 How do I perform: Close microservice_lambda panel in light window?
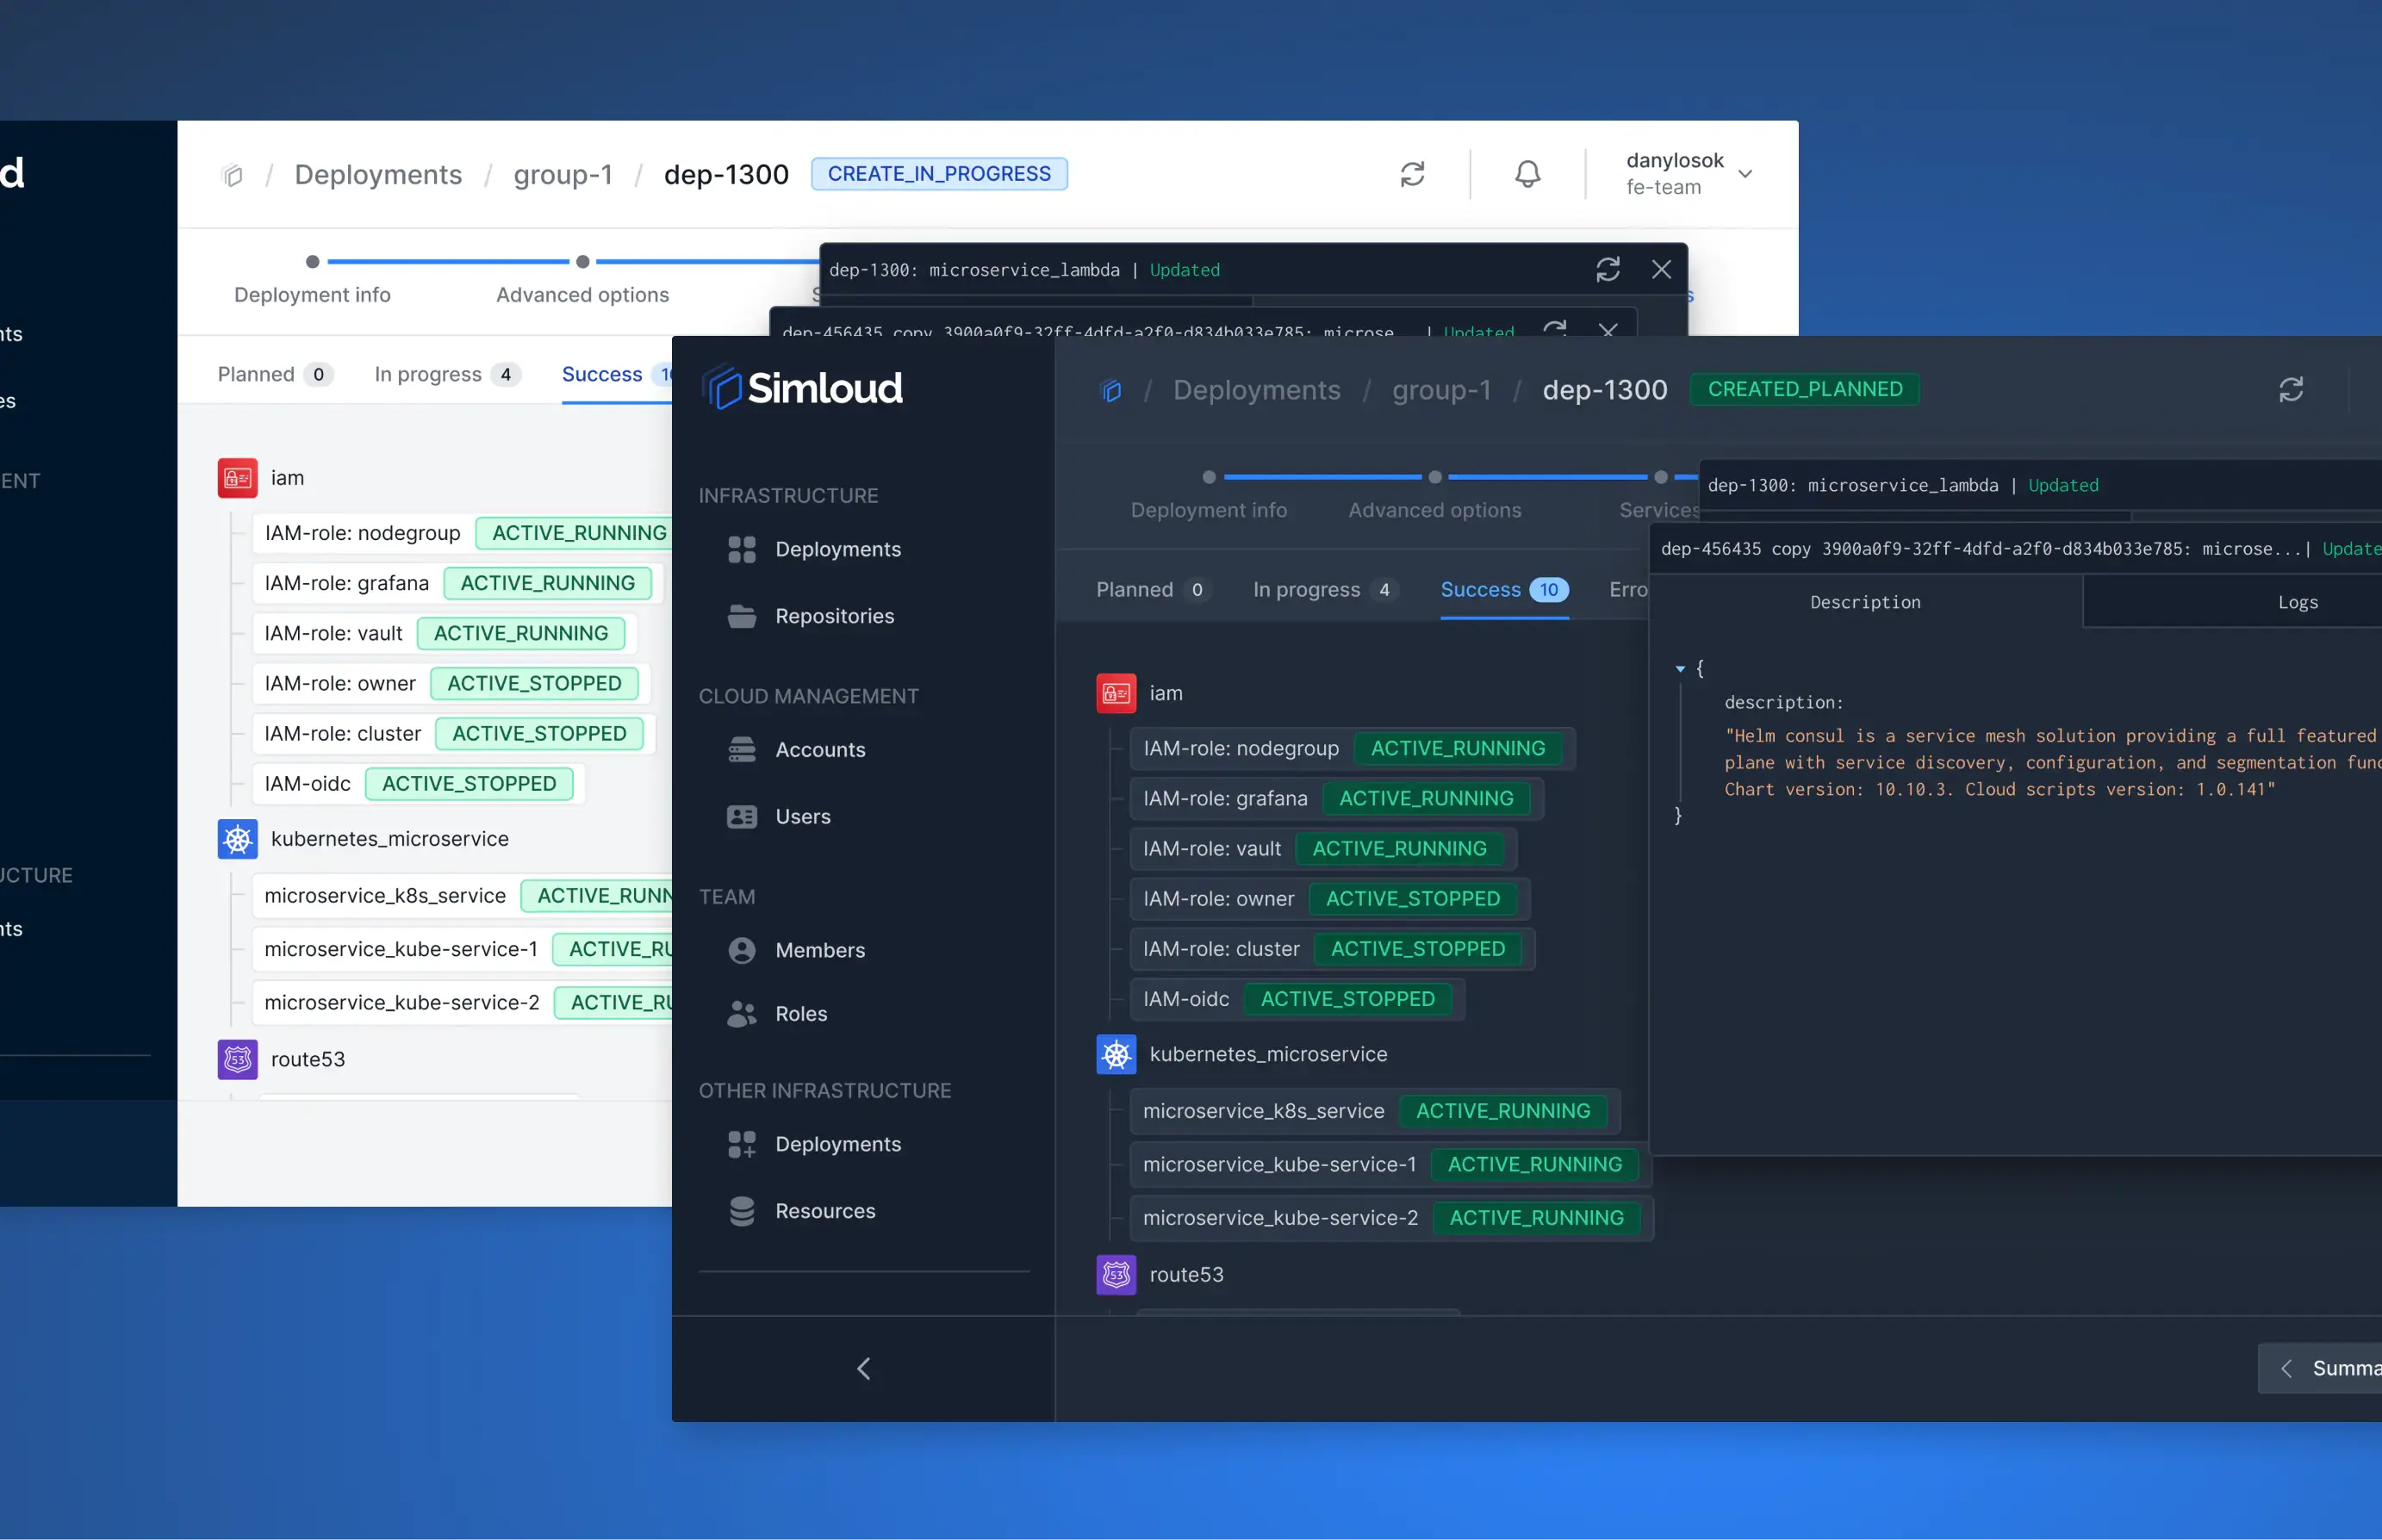pyautogui.click(x=1661, y=270)
